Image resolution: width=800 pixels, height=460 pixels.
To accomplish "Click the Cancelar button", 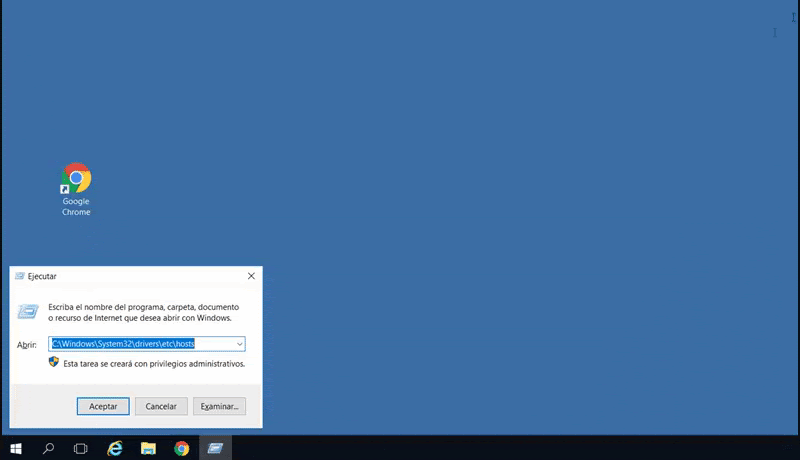I will (161, 406).
